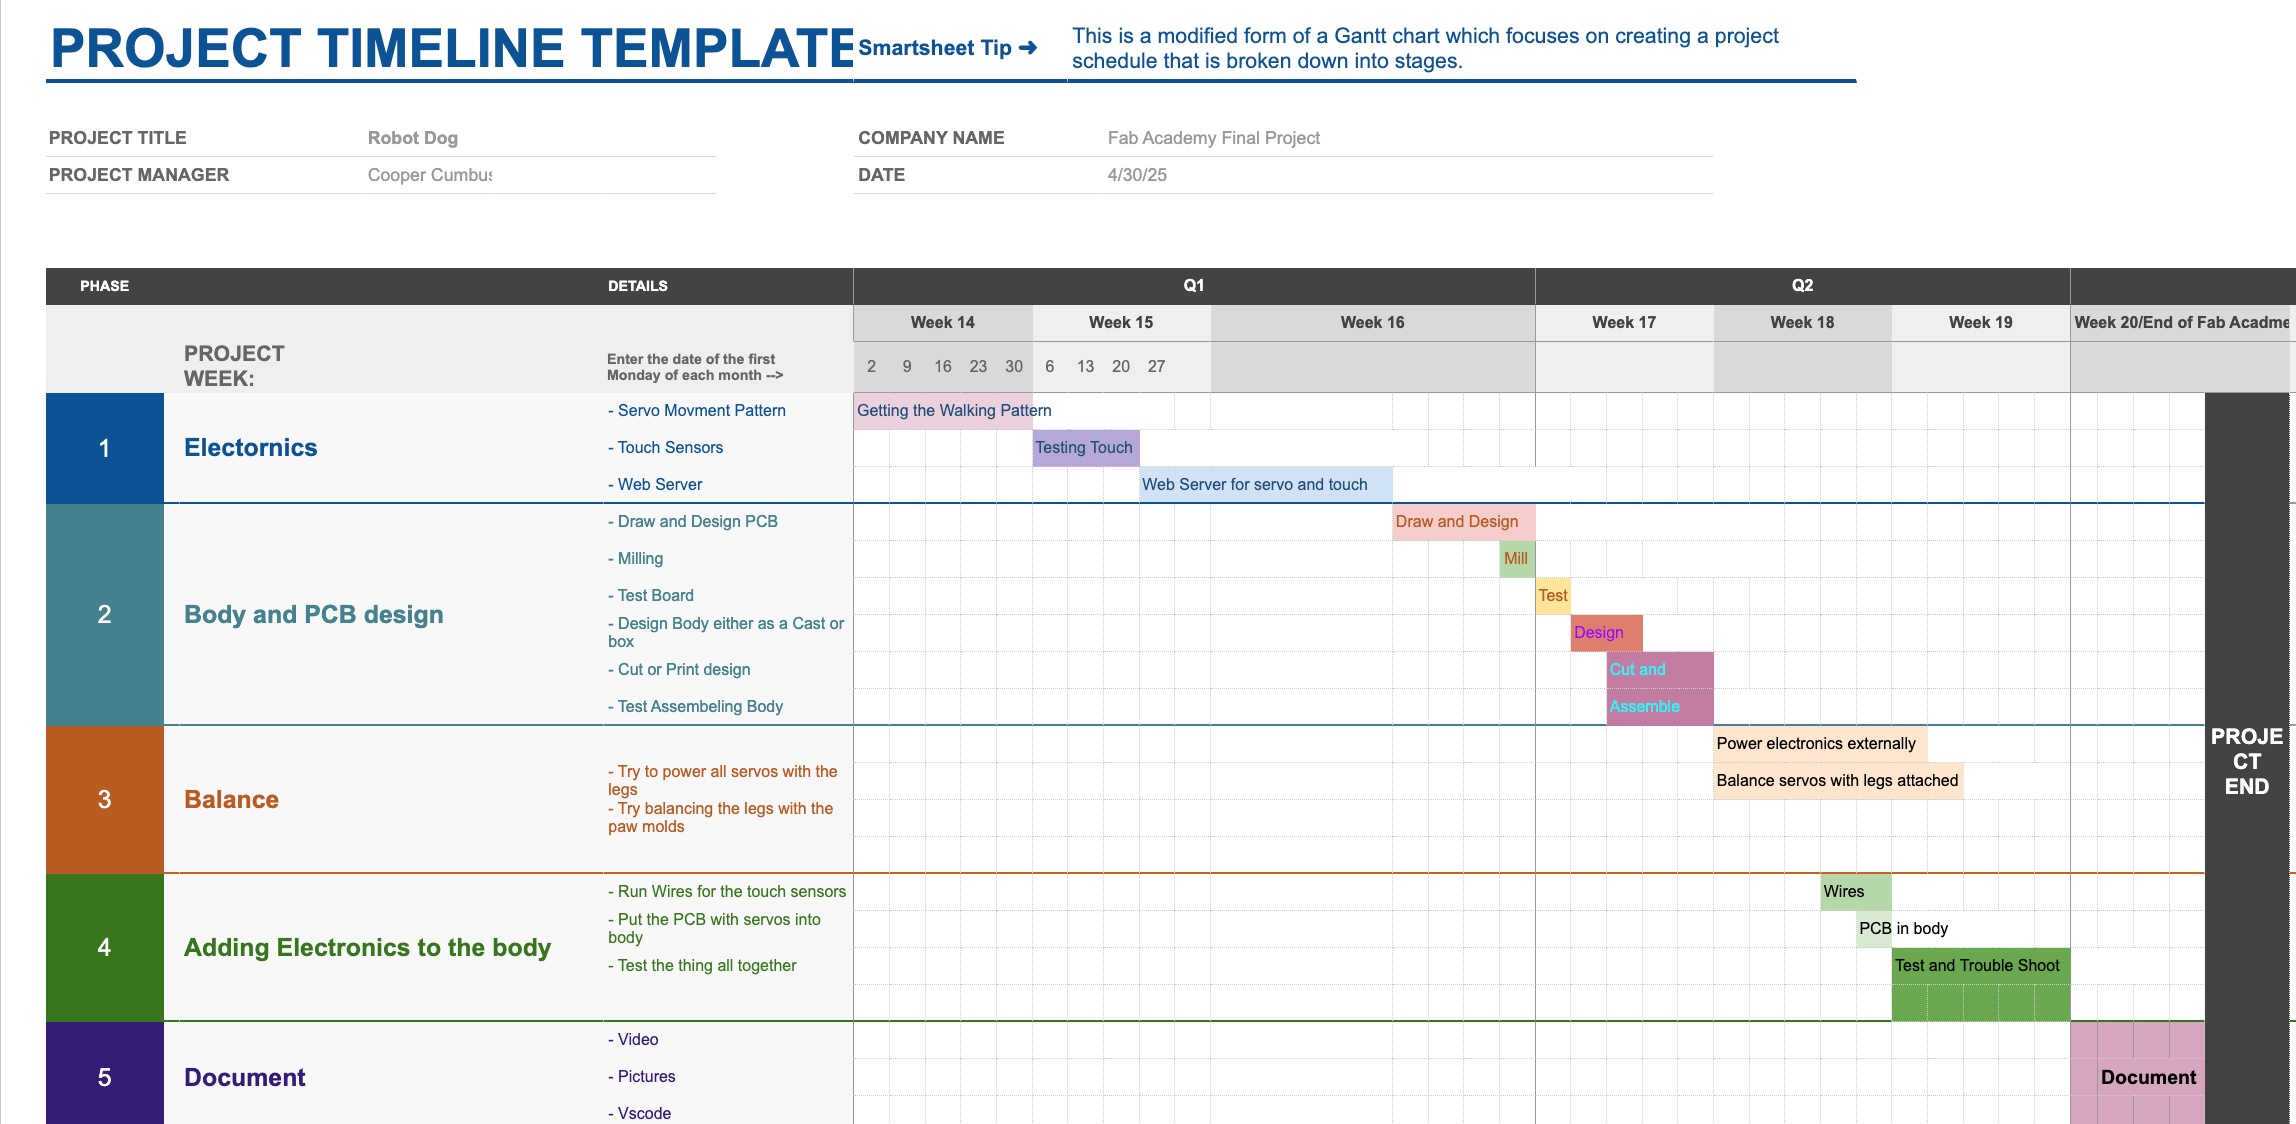Click the yellow Test timeline block
Viewport: 2296px width, 1124px height.
pyautogui.click(x=1552, y=596)
